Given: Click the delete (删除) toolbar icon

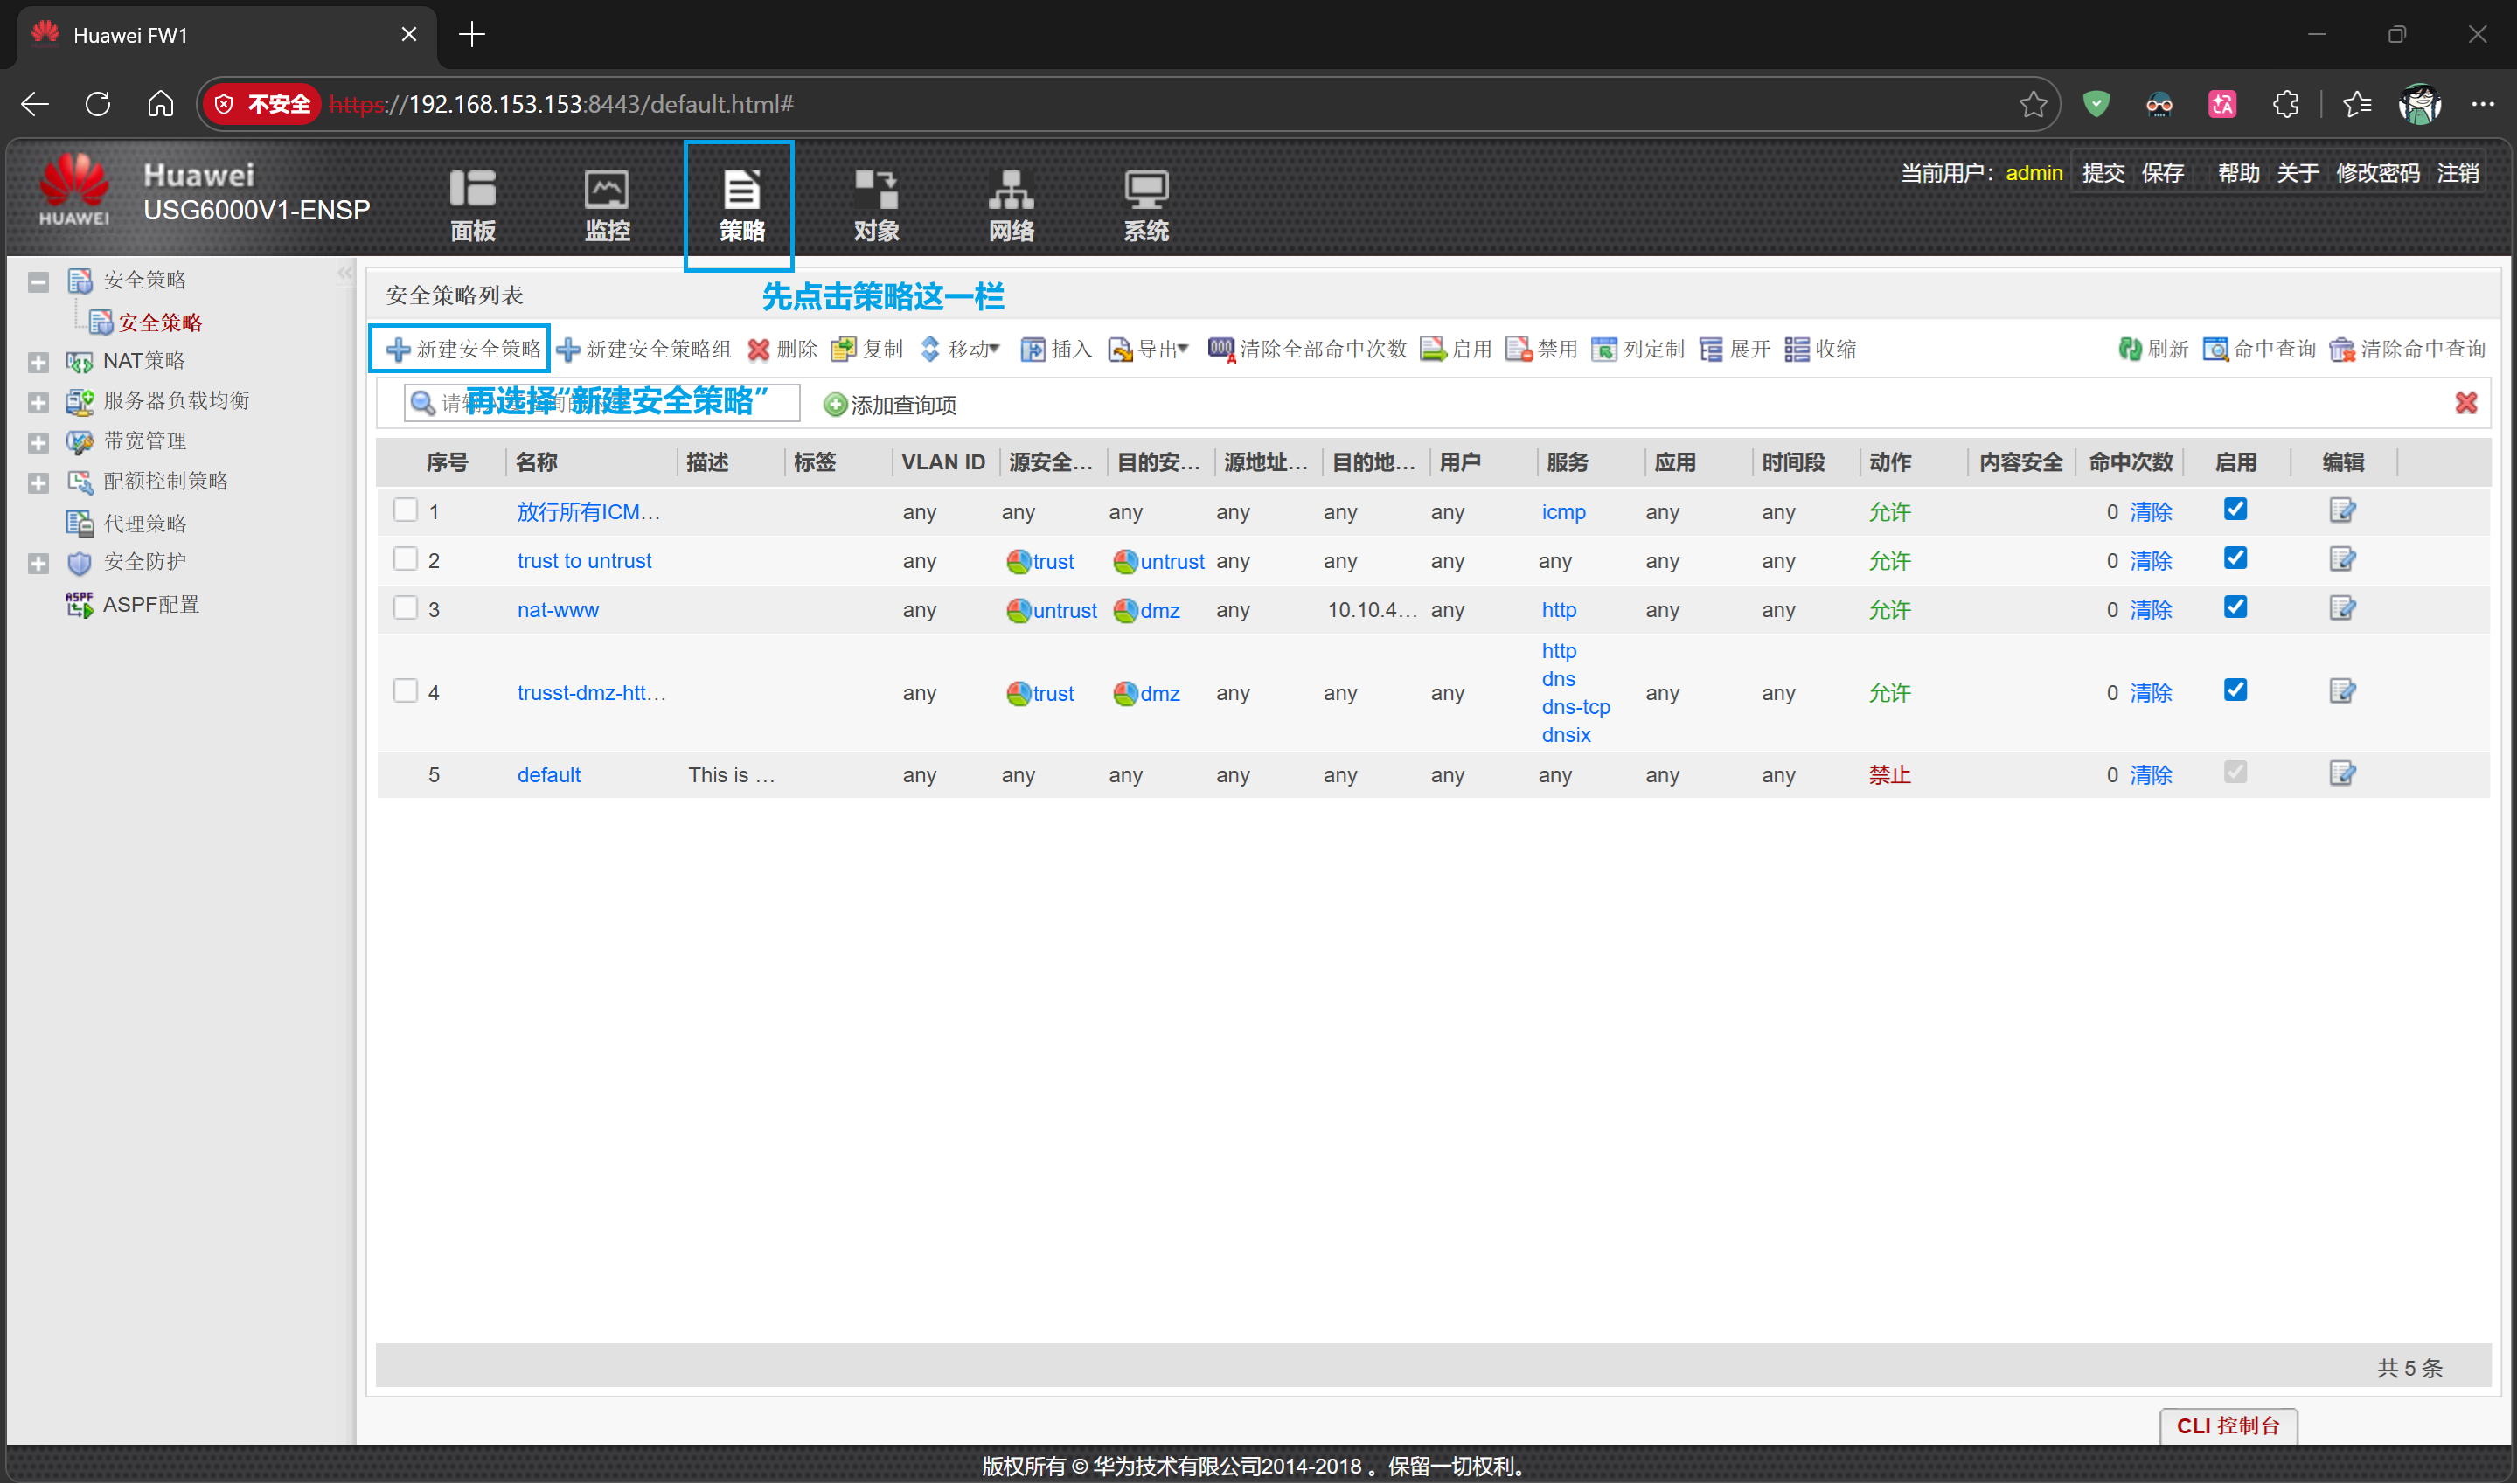Looking at the screenshot, I should point(759,349).
